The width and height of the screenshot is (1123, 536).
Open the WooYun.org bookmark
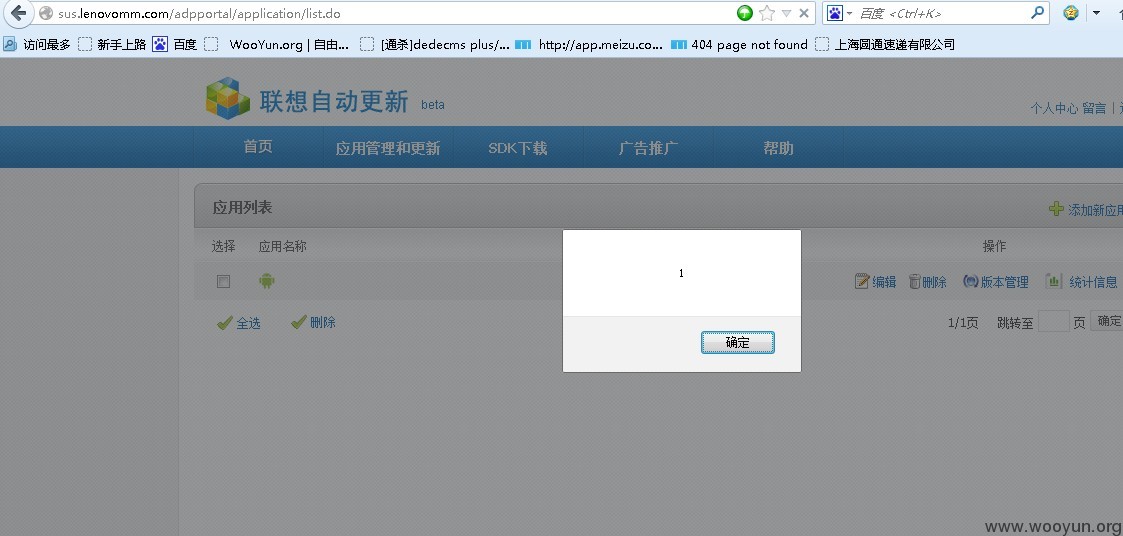pyautogui.click(x=277, y=44)
